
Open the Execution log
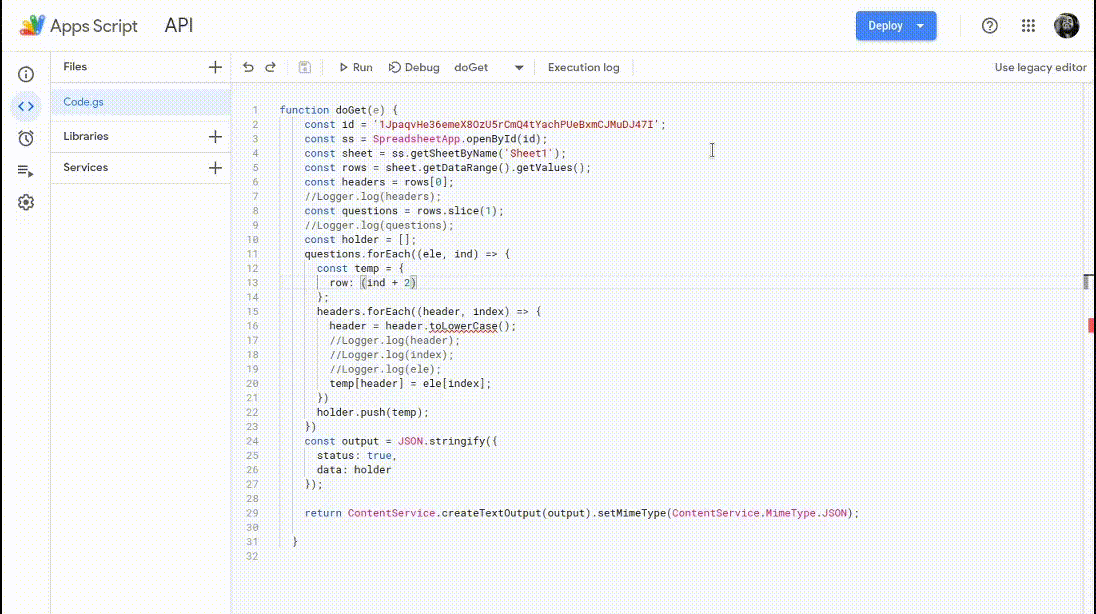(583, 67)
